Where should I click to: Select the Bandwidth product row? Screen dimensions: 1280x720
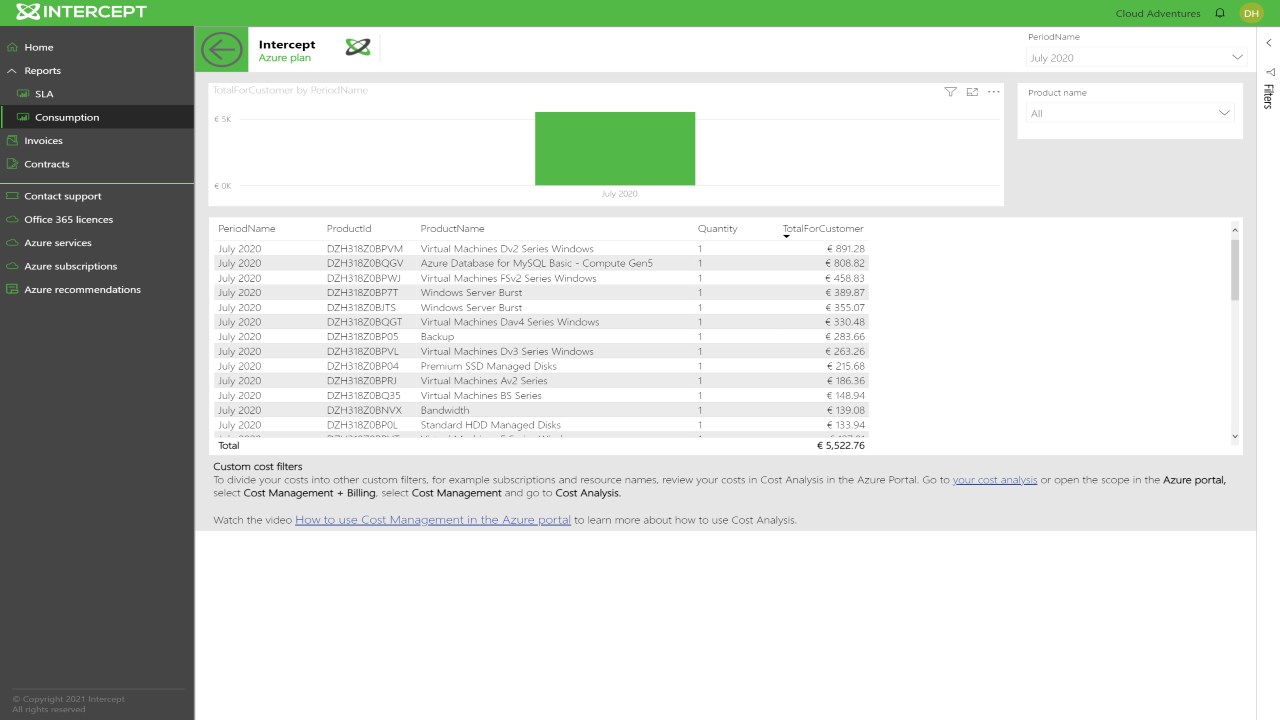click(541, 410)
